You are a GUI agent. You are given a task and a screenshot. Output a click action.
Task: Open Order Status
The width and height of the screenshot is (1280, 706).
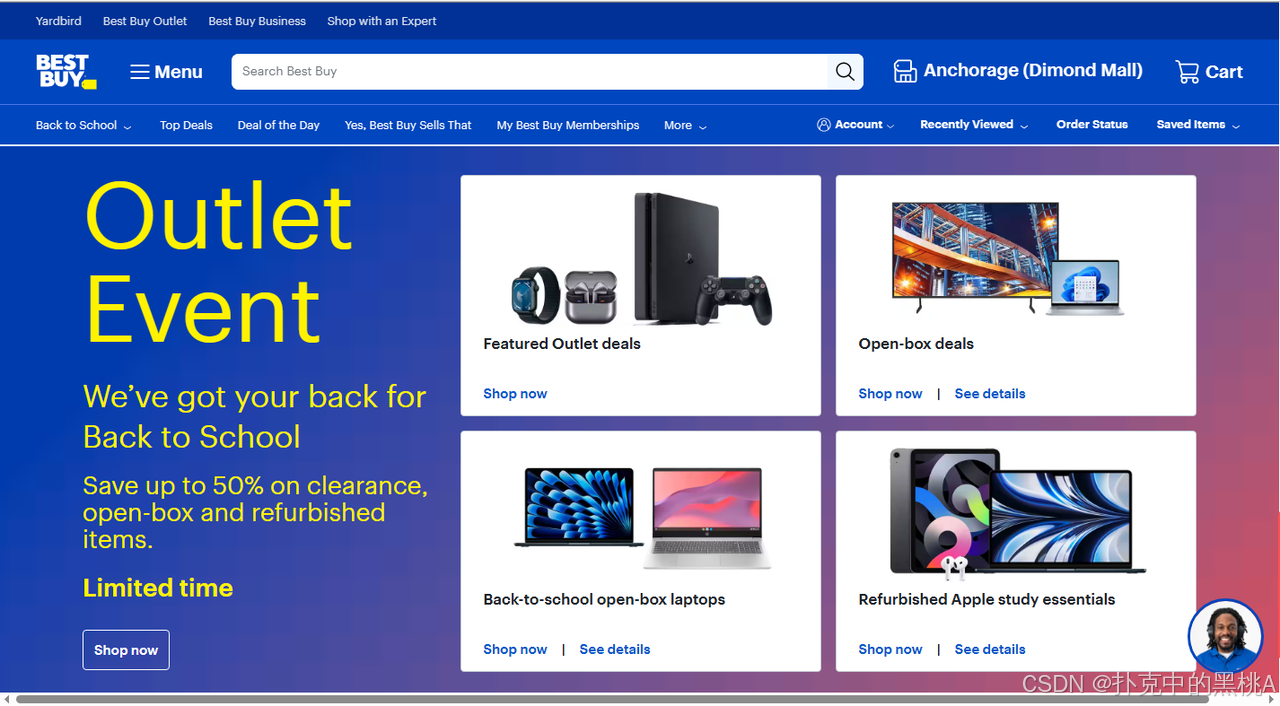(1092, 125)
